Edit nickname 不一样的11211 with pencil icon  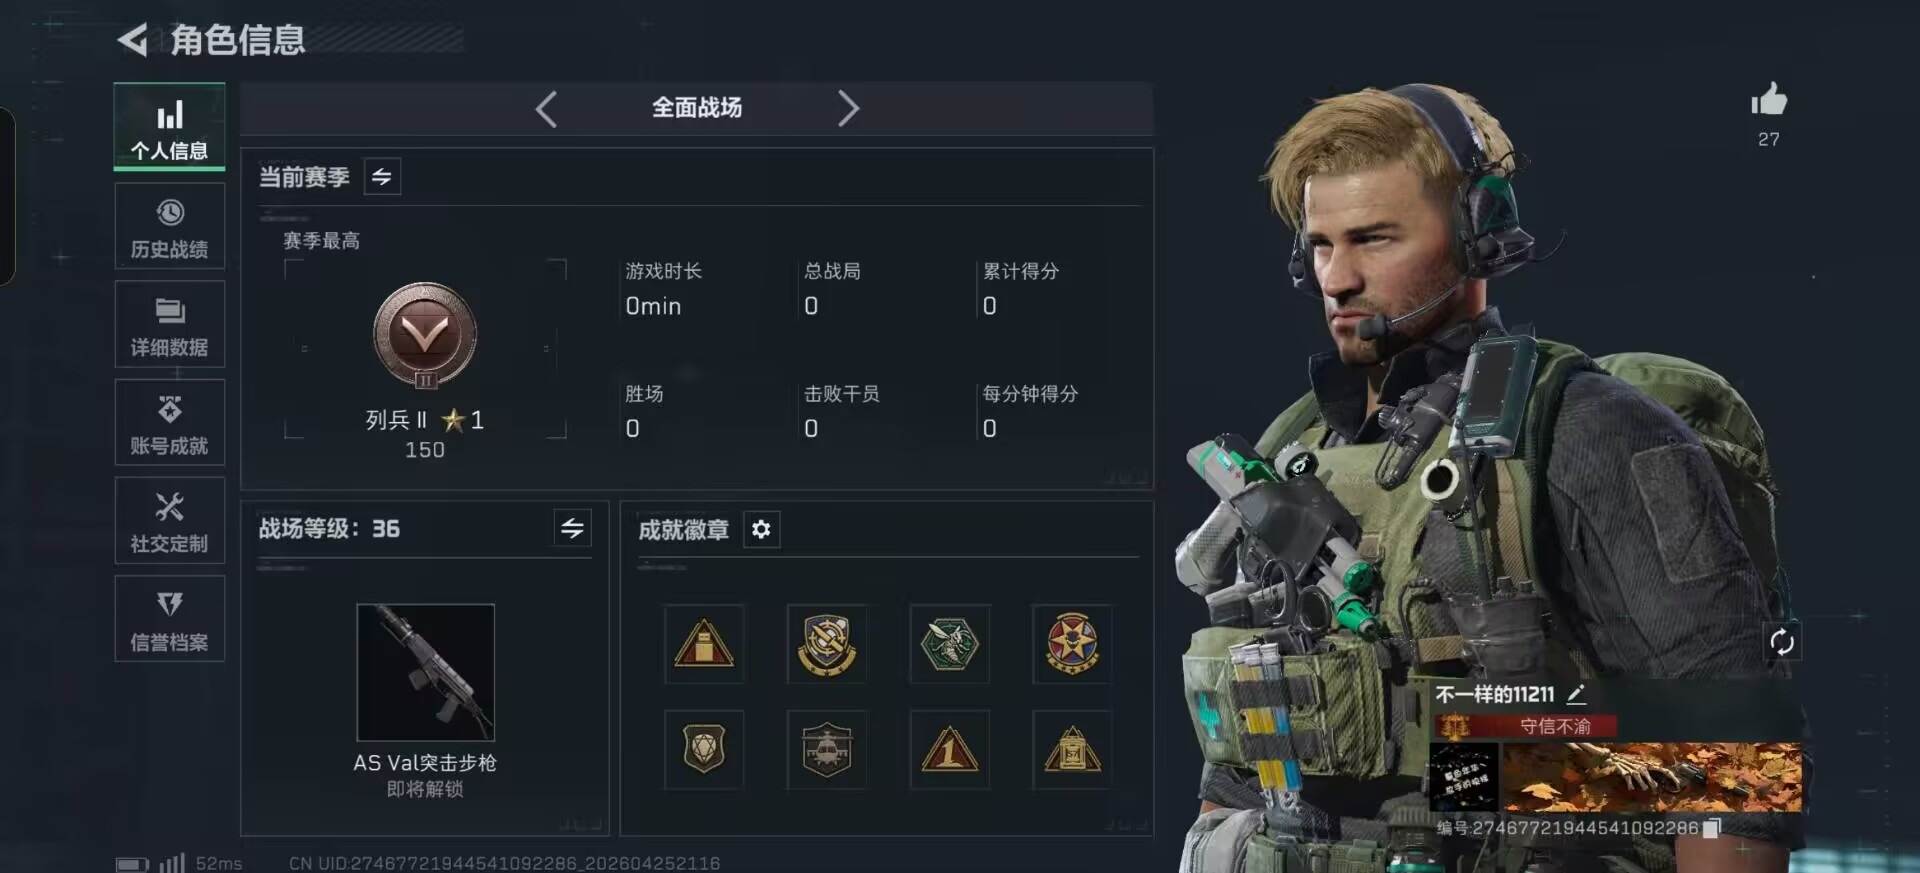click(1576, 693)
